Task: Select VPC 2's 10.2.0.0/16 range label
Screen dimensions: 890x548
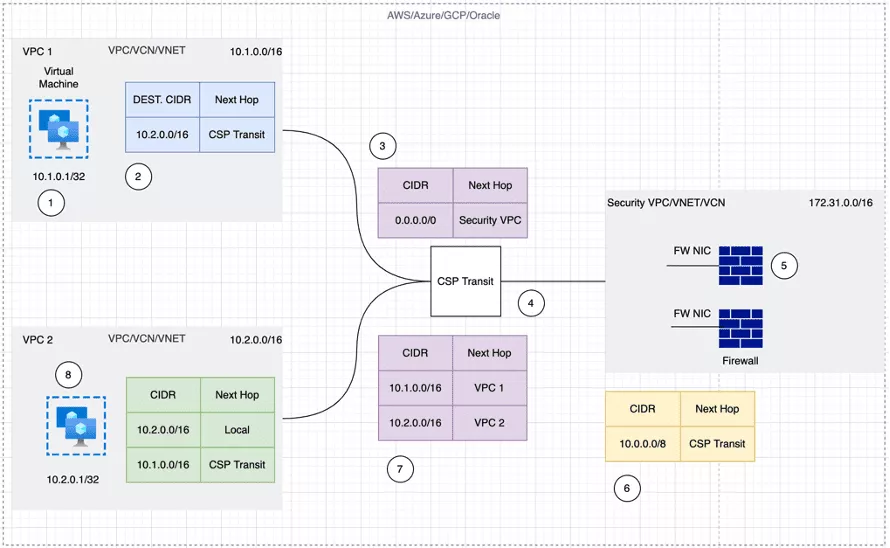Action: (x=256, y=340)
